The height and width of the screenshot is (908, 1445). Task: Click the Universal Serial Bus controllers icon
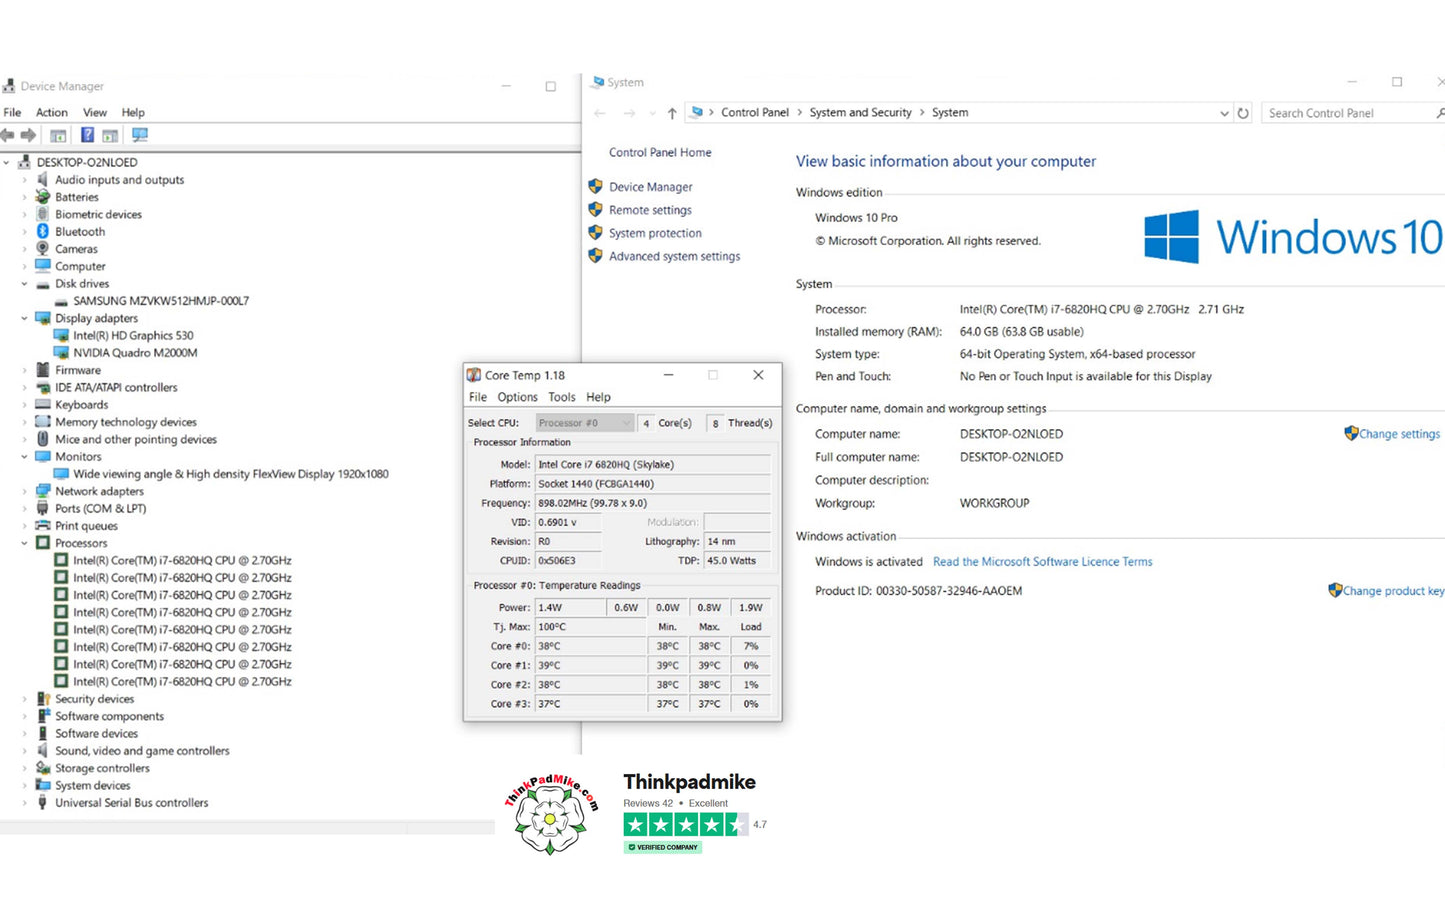pyautogui.click(x=42, y=803)
